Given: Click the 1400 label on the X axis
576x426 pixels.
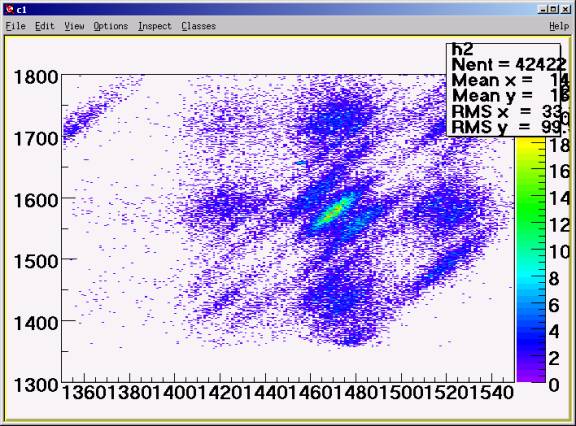Looking at the screenshot, I should [x=174, y=393].
